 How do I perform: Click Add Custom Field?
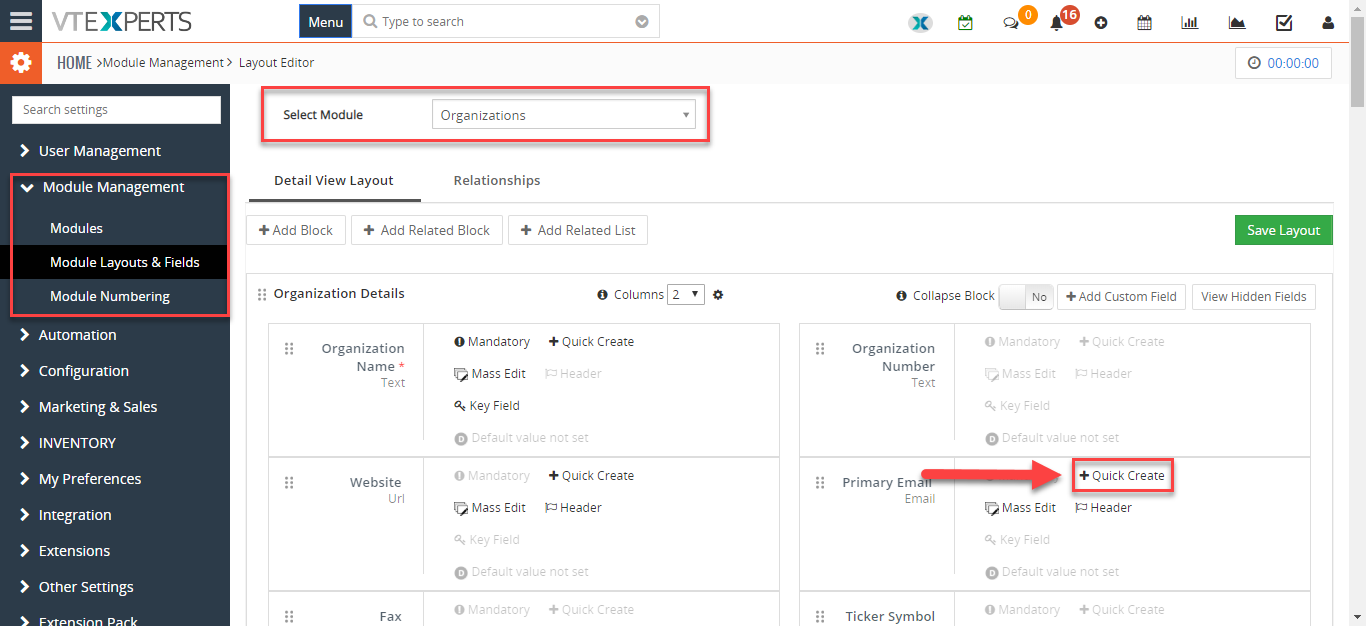[x=1121, y=297]
